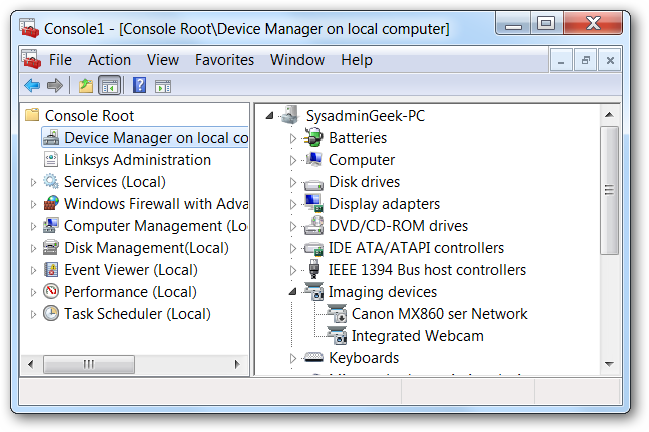Click the Windows Firewall icon in tree
This screenshot has height=432, width=649.
point(51,204)
